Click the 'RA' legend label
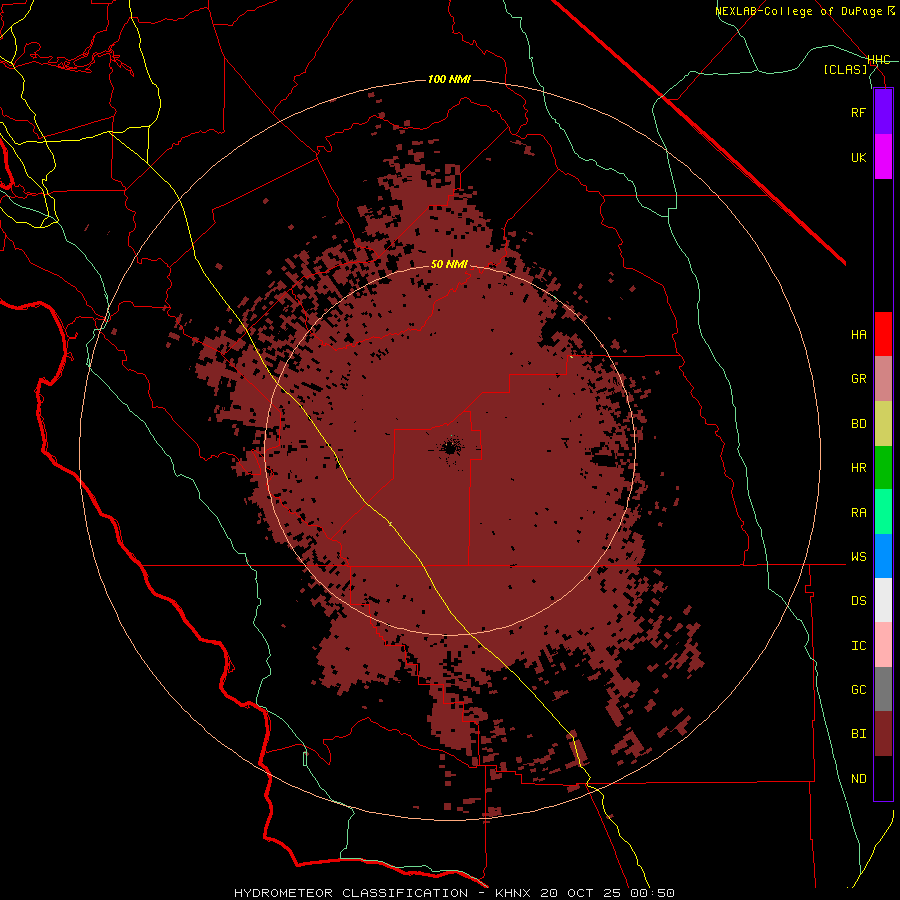 point(858,512)
